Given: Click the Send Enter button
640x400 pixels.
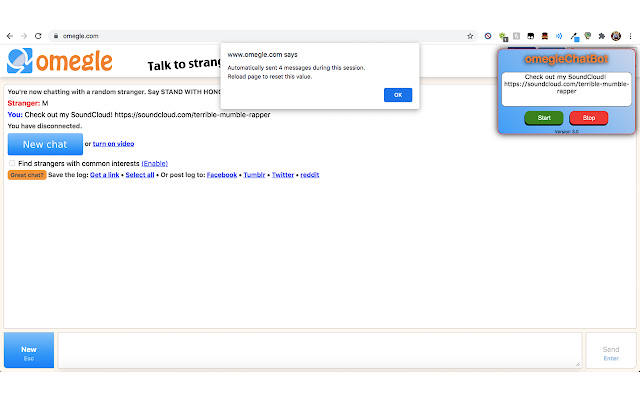Looking at the screenshot, I should pos(611,350).
